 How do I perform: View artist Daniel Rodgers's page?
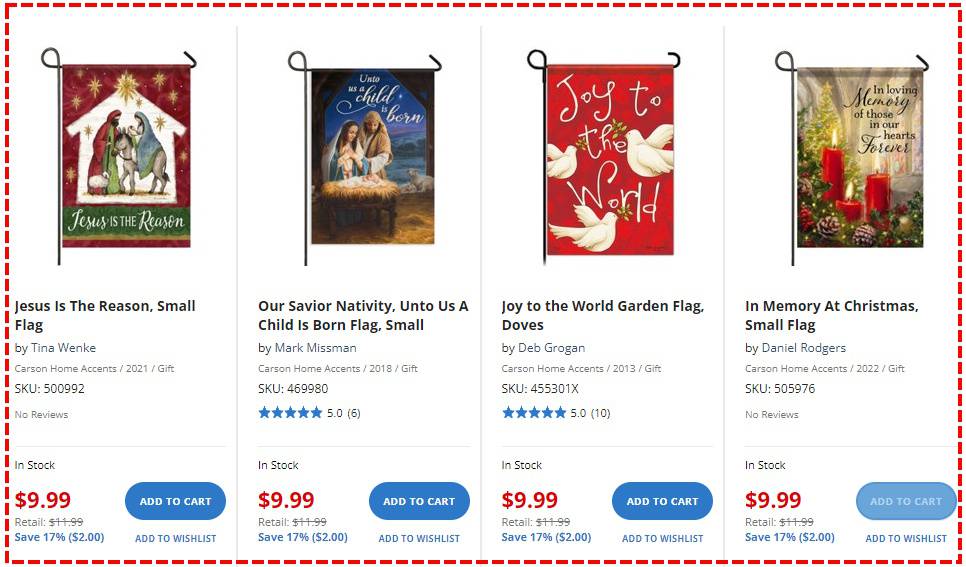click(x=803, y=348)
